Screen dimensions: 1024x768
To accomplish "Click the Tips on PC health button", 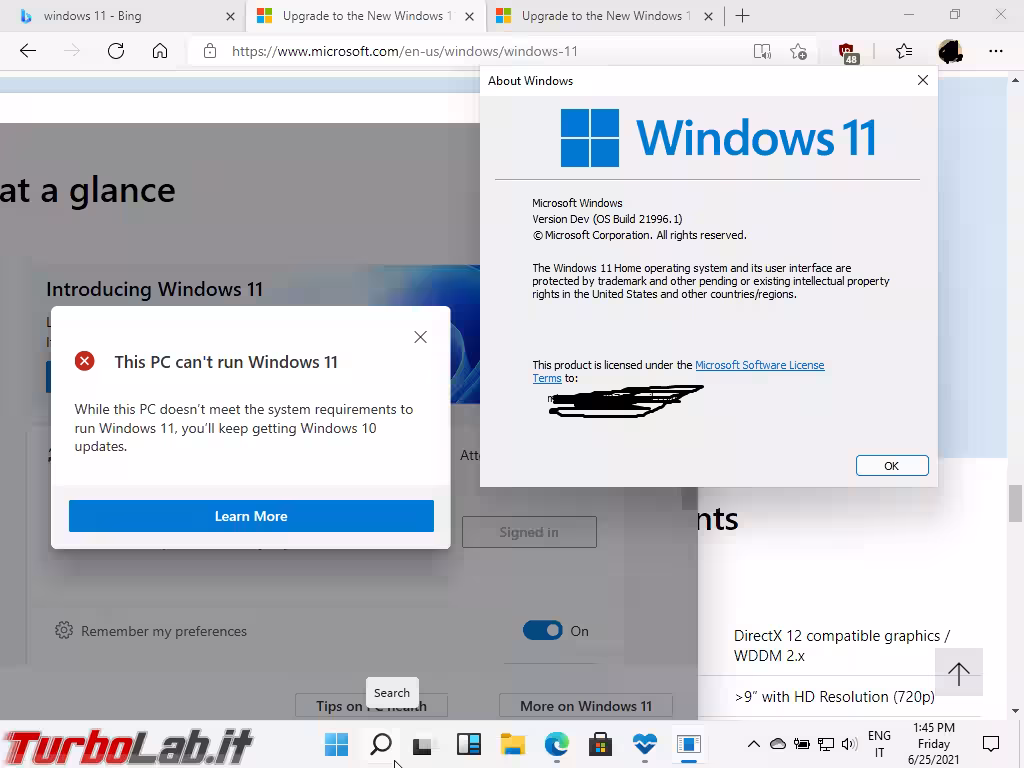I will click(371, 706).
